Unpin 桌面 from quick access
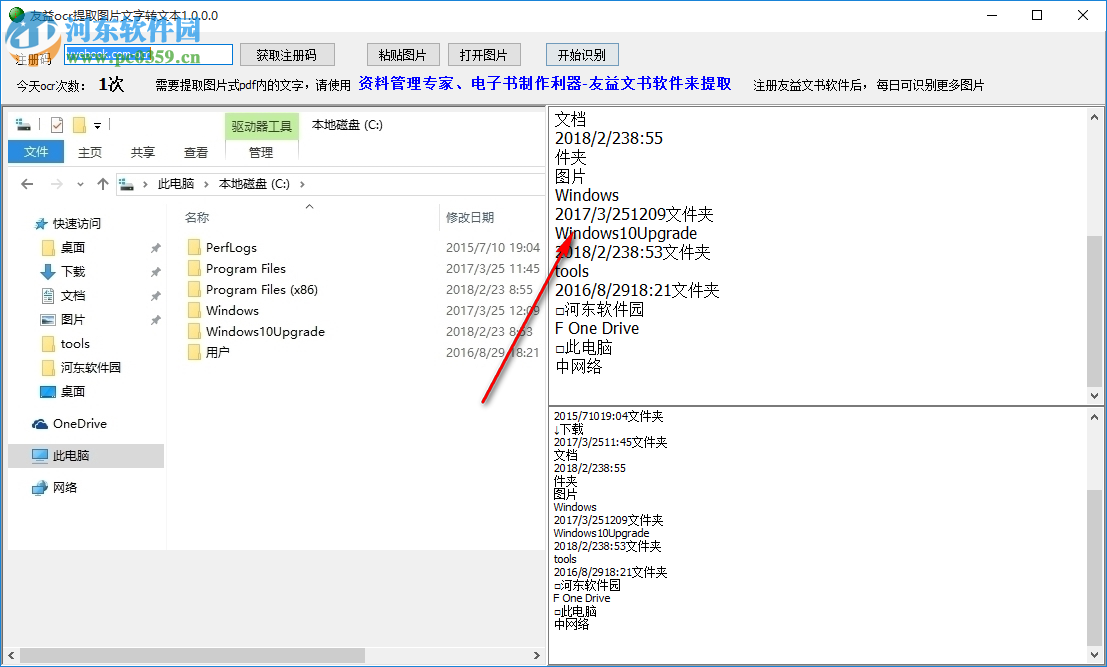Viewport: 1107px width, 667px height. pos(156,247)
